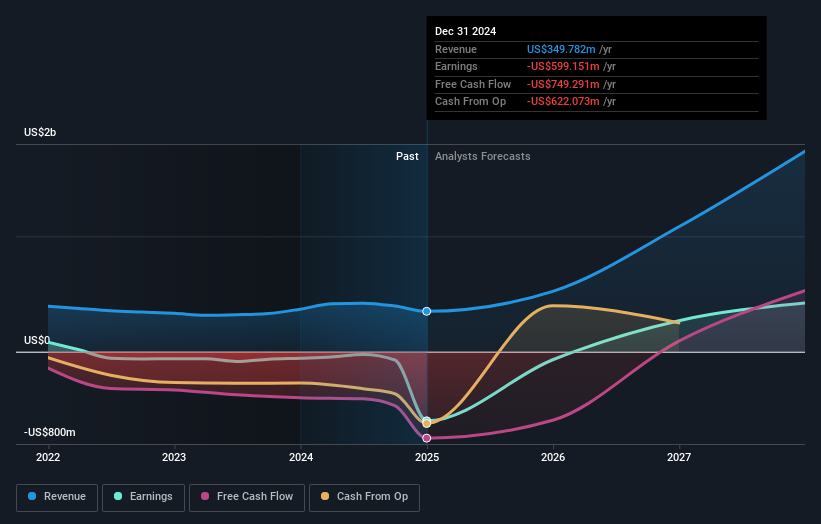Image resolution: width=821 pixels, height=524 pixels.
Task: Click the Analysts Forecasts label
Action: (x=483, y=157)
